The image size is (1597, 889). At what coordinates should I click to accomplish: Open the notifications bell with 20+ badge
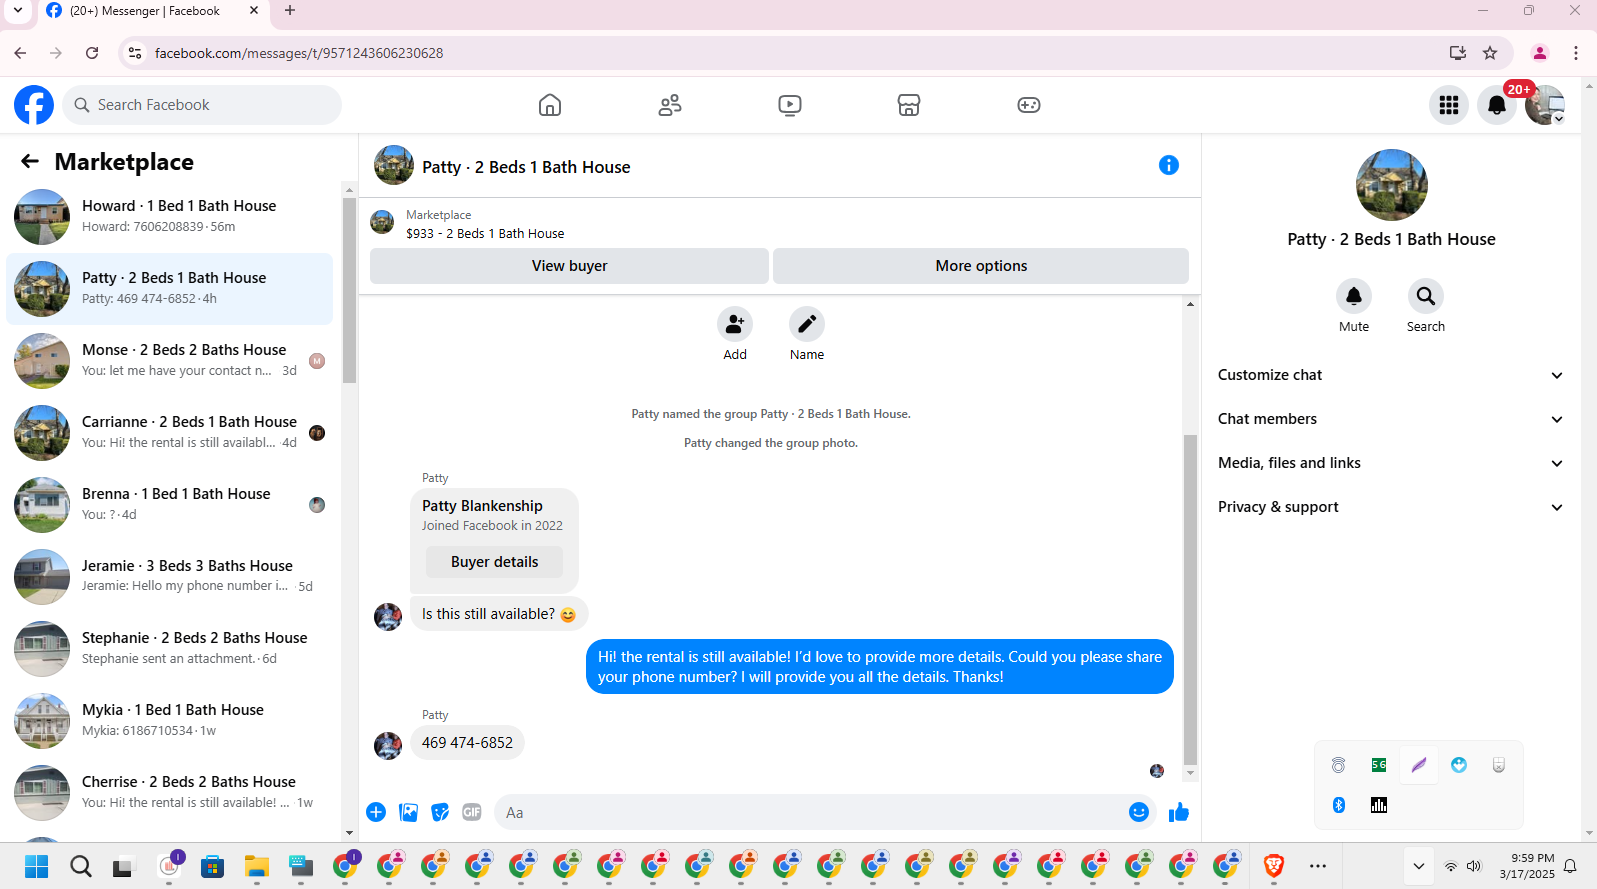(1497, 105)
